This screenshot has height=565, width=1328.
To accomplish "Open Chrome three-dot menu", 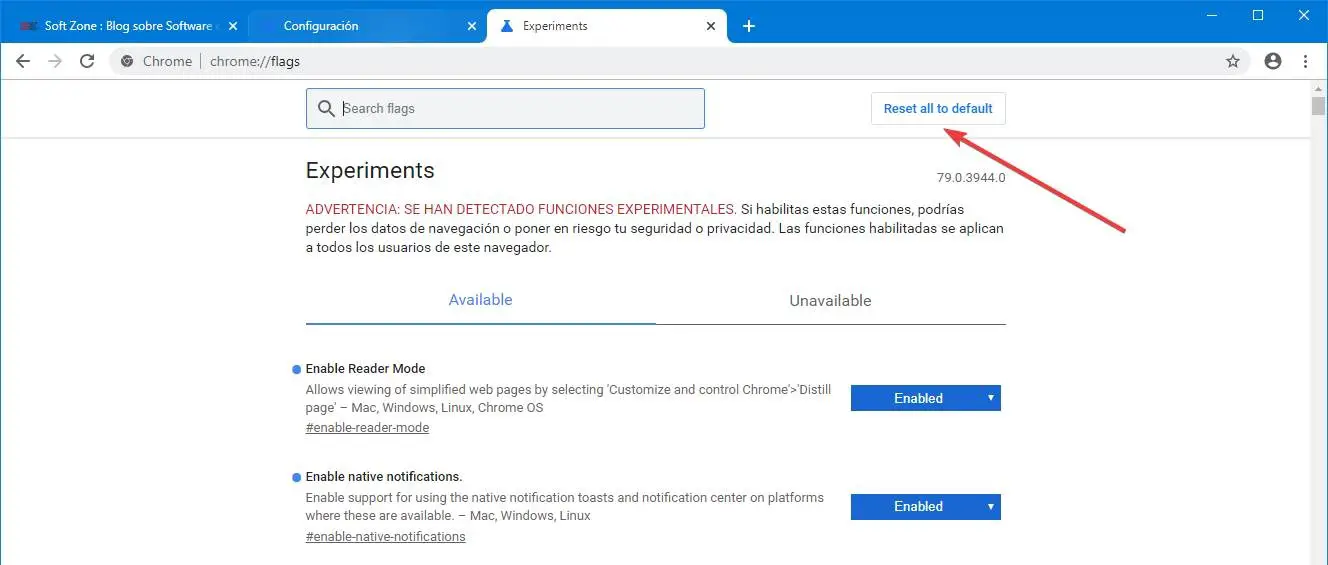I will click(1305, 61).
